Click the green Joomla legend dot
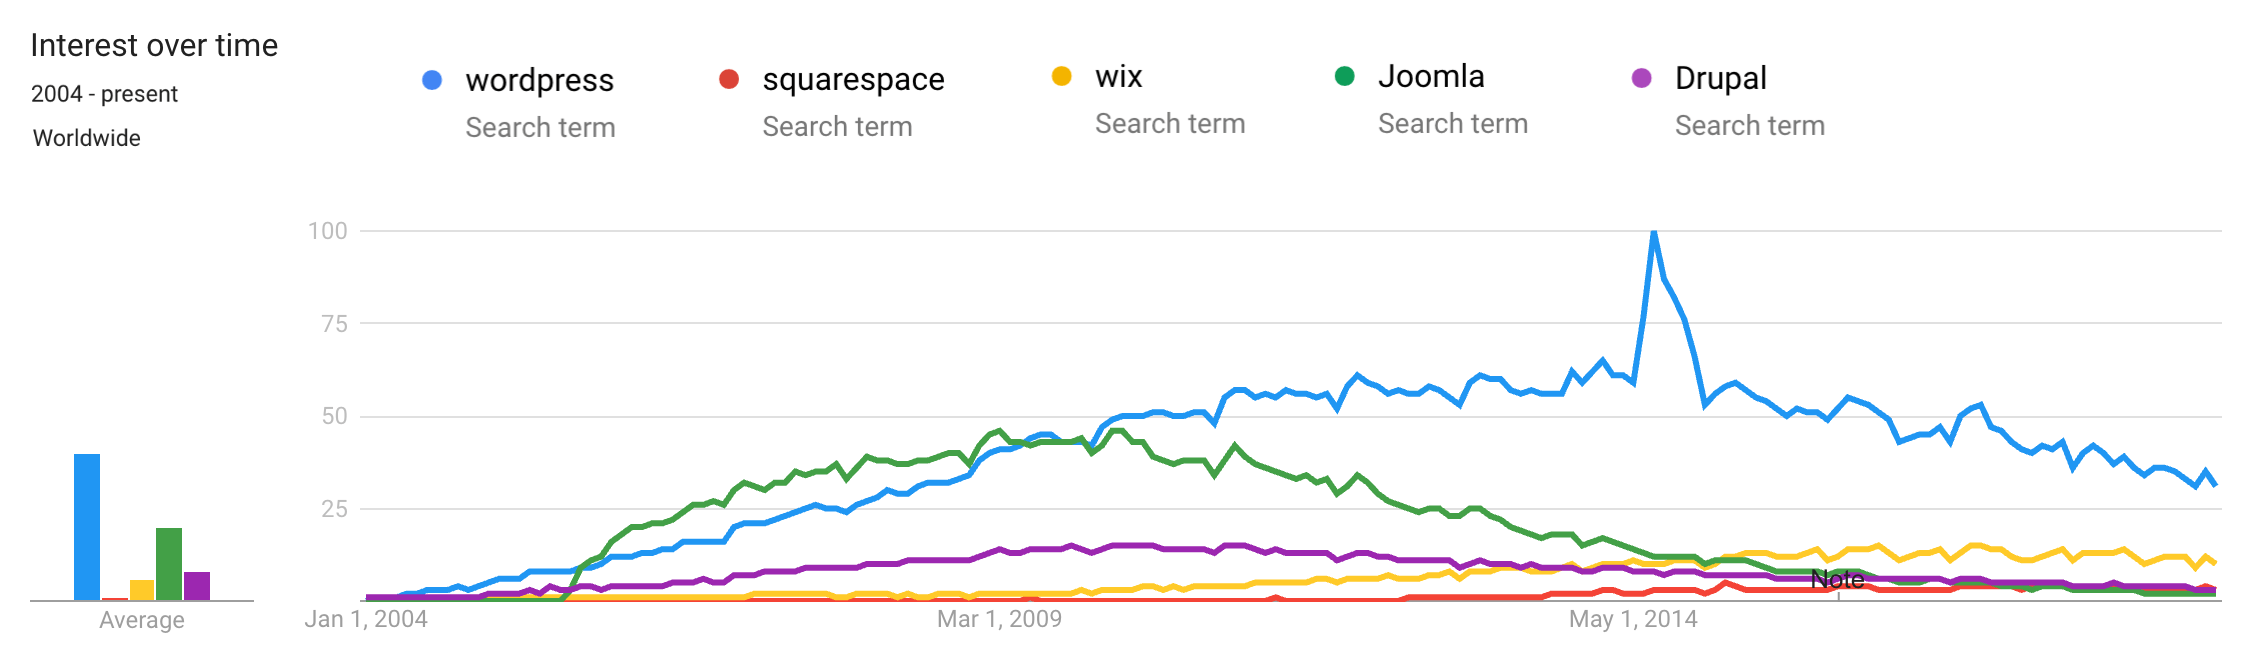Image resolution: width=2256 pixels, height=660 pixels. point(1345,76)
